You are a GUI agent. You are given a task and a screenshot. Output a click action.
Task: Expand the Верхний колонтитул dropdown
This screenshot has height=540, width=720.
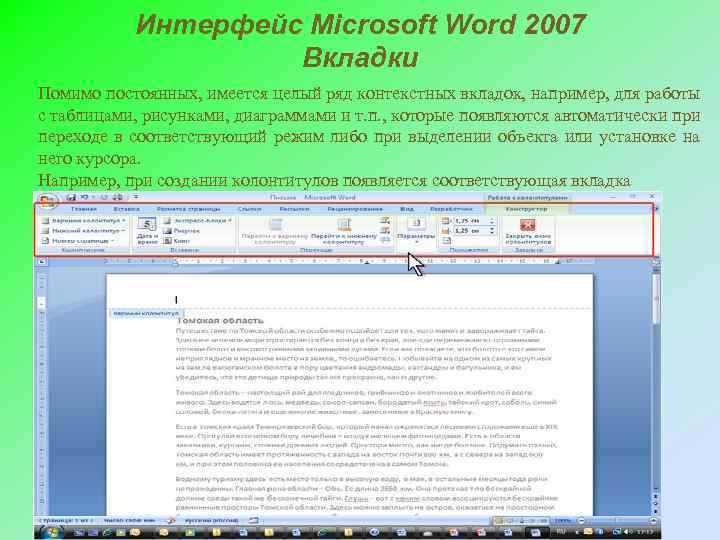tap(84, 220)
